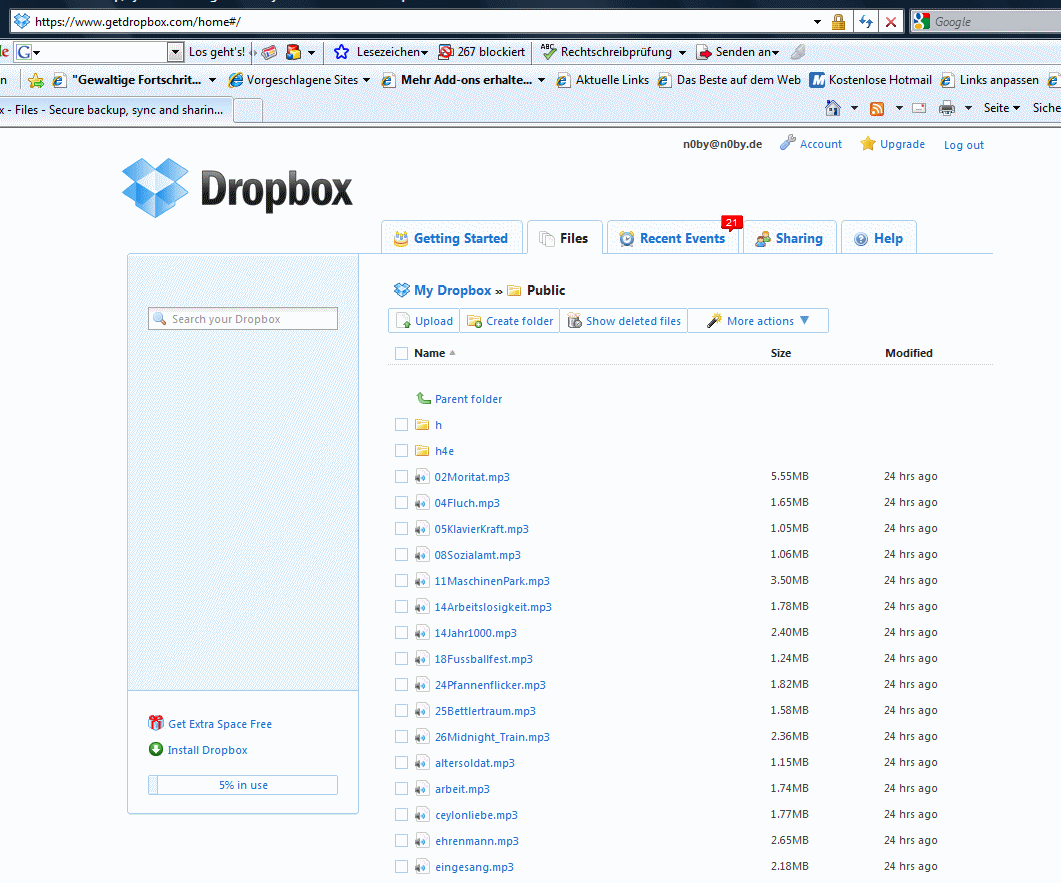Click the audio icon for arbeit.mp3
The height and width of the screenshot is (883, 1061).
tap(422, 789)
